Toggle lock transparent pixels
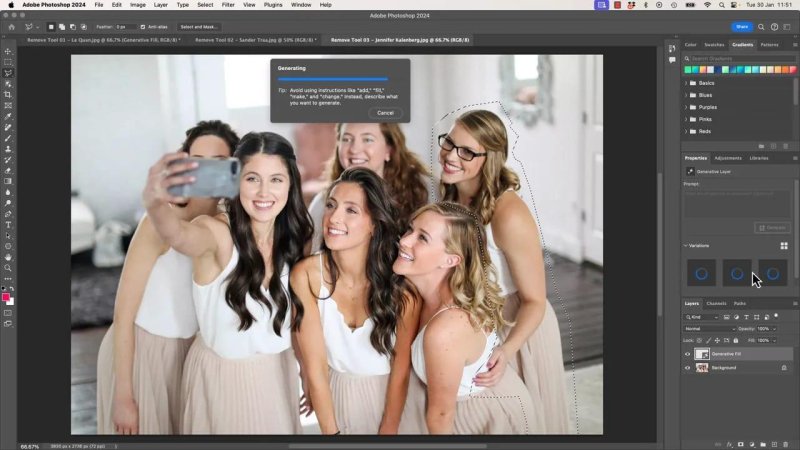This screenshot has height=450, width=800. click(699, 340)
